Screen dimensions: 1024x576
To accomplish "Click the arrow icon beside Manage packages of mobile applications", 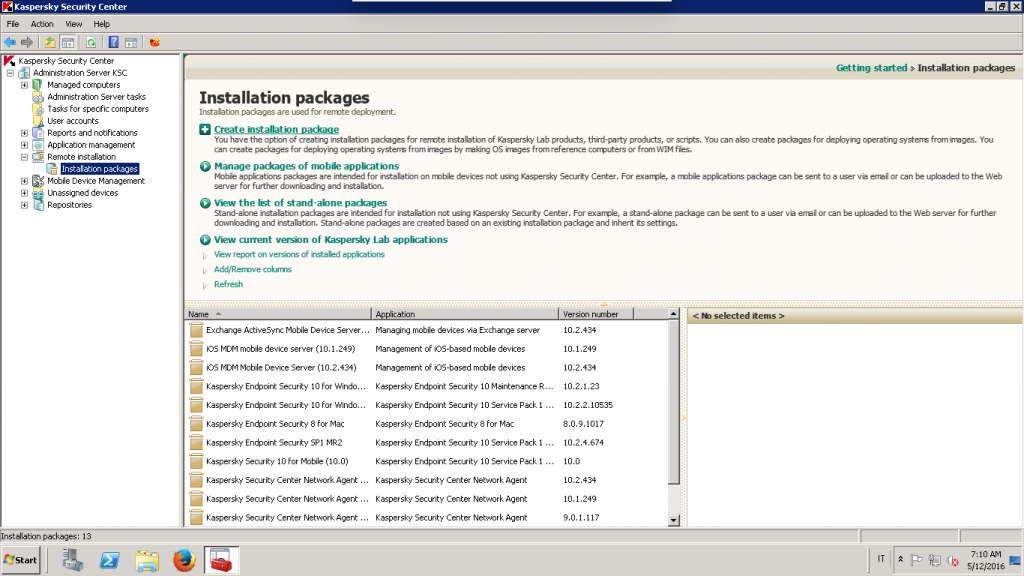I will pyautogui.click(x=205, y=167).
